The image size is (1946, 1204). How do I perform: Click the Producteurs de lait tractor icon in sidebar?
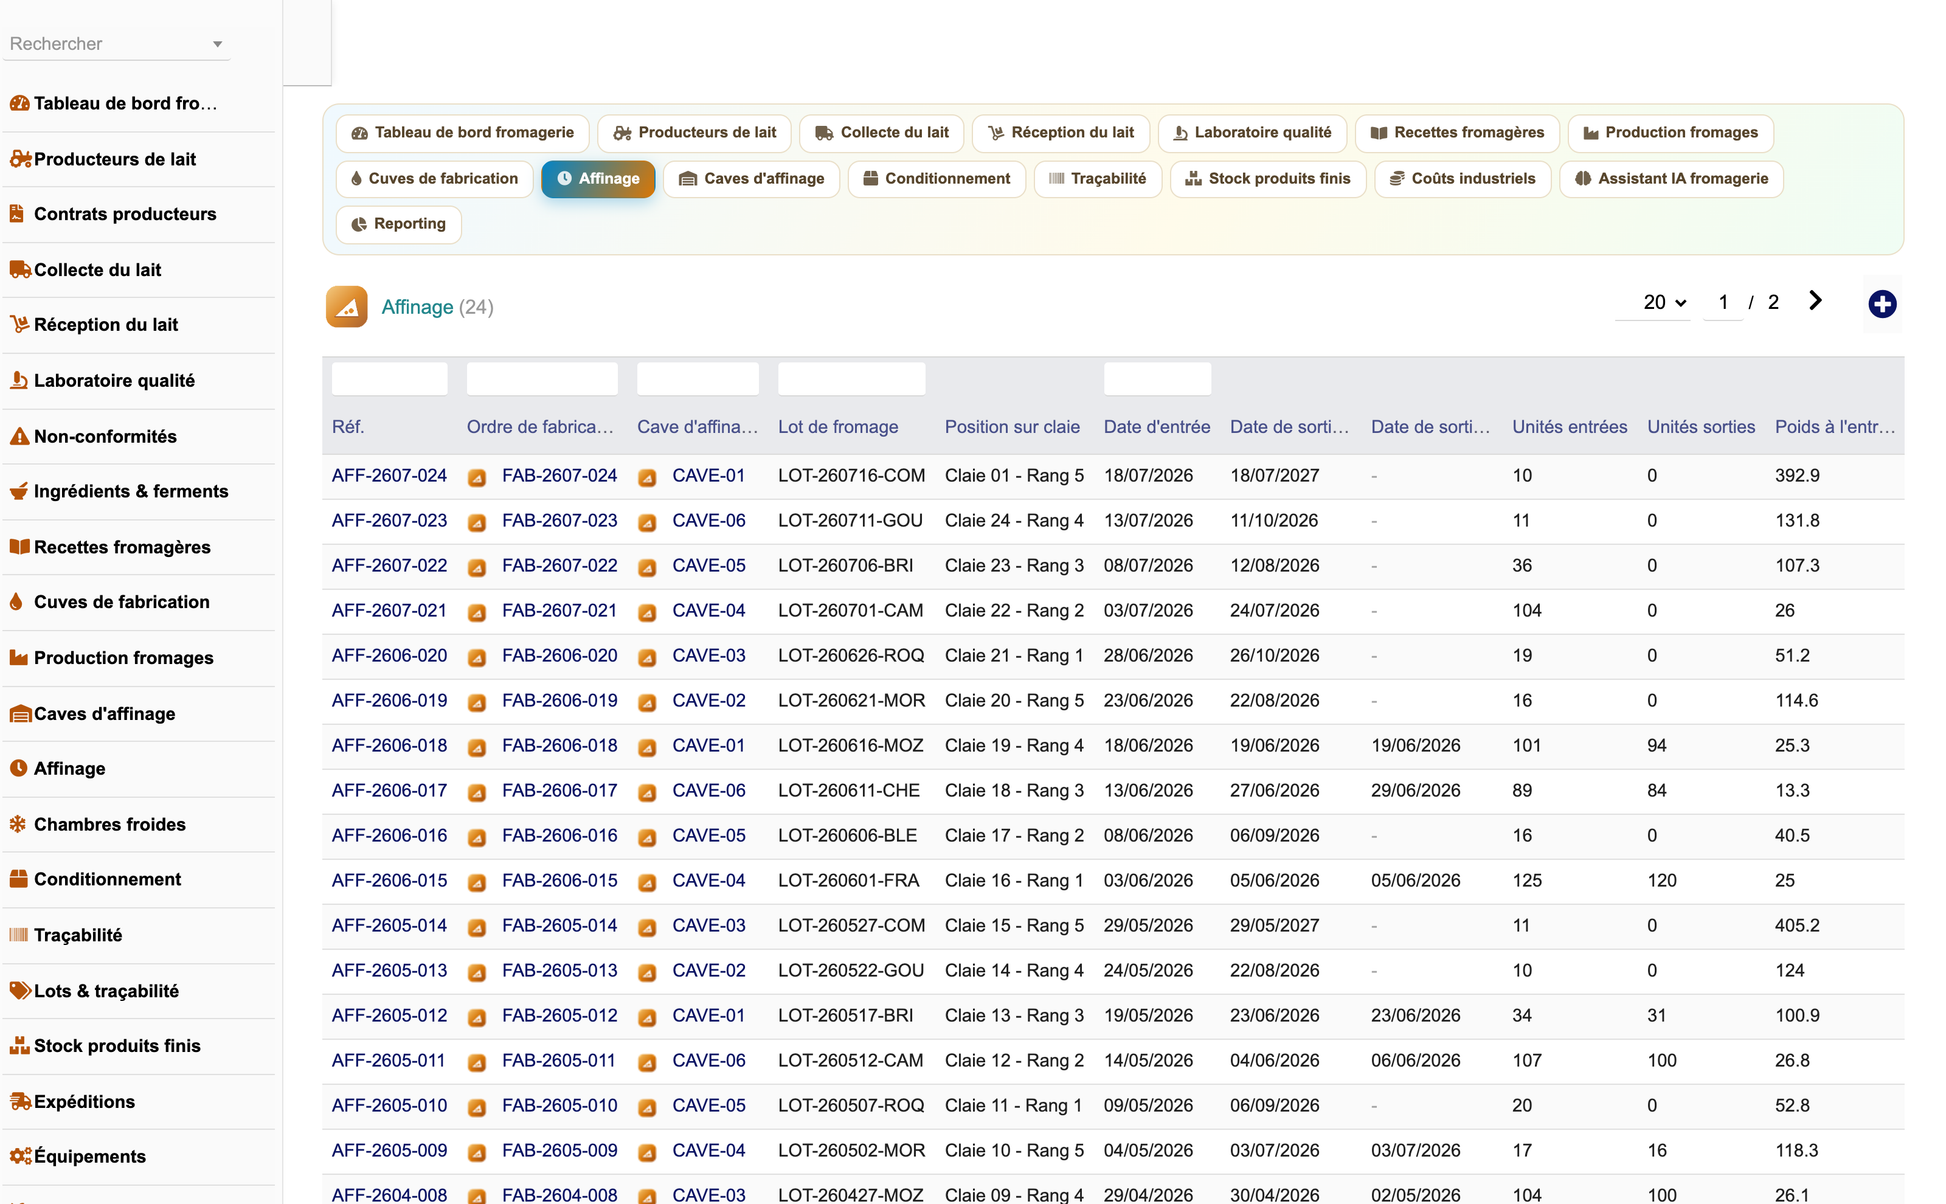pyautogui.click(x=19, y=159)
